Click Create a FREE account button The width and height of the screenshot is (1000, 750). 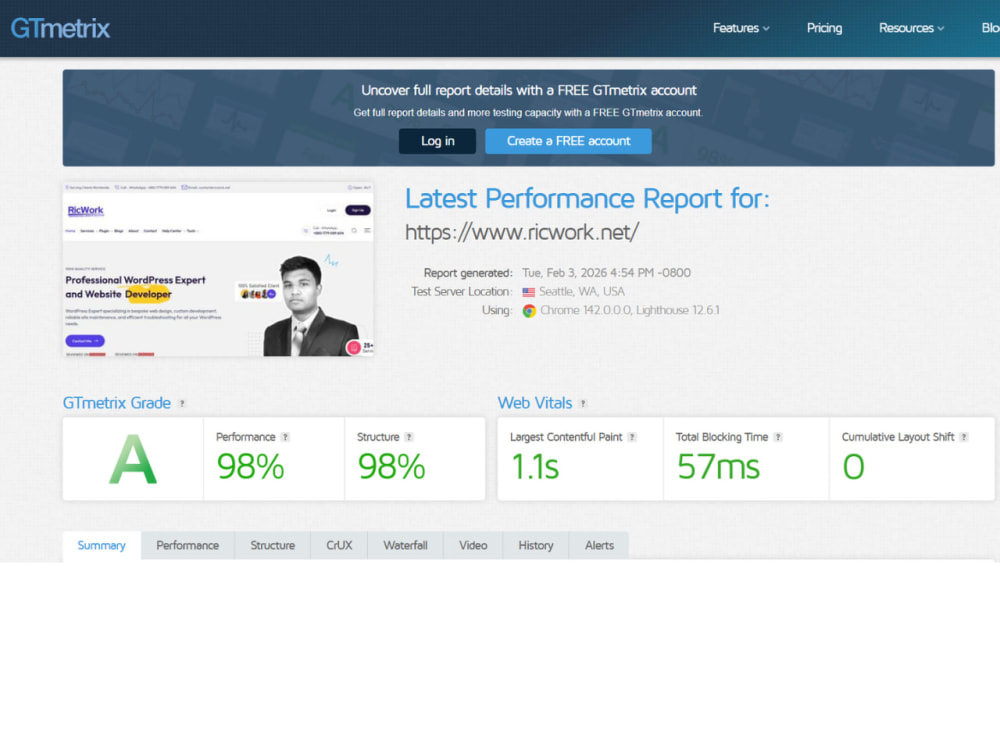click(568, 141)
